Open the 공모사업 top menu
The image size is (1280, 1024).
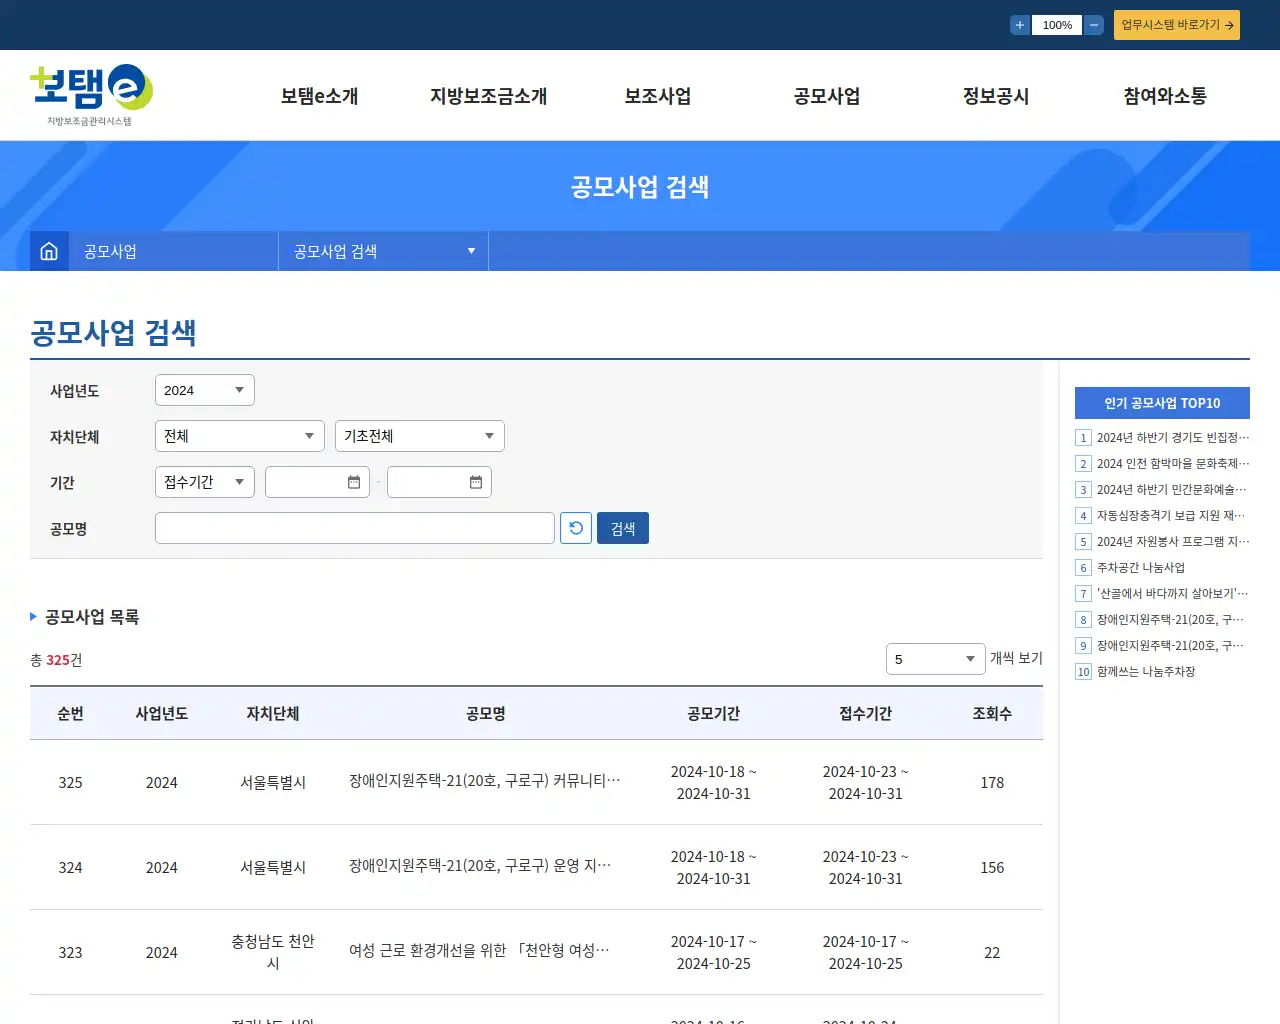(x=827, y=96)
